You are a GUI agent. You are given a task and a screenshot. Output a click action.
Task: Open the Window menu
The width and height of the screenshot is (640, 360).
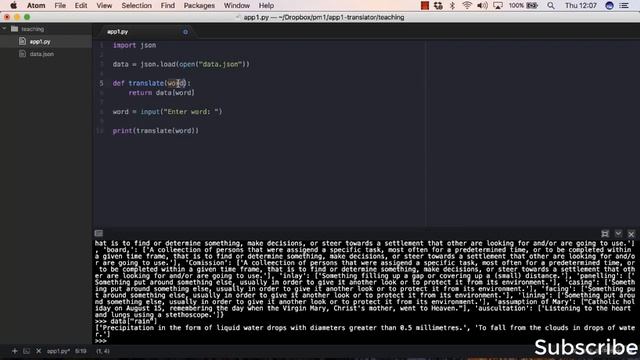tap(237, 6)
